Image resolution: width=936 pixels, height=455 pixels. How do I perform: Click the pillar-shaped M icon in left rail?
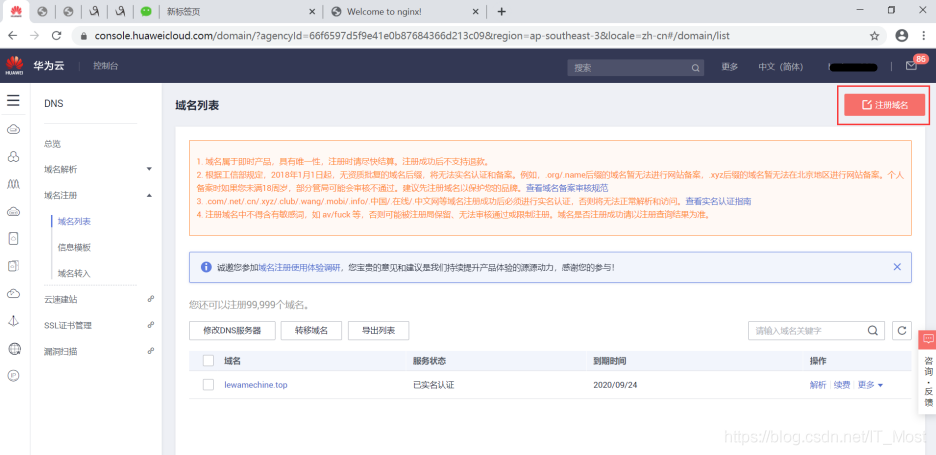tap(13, 184)
